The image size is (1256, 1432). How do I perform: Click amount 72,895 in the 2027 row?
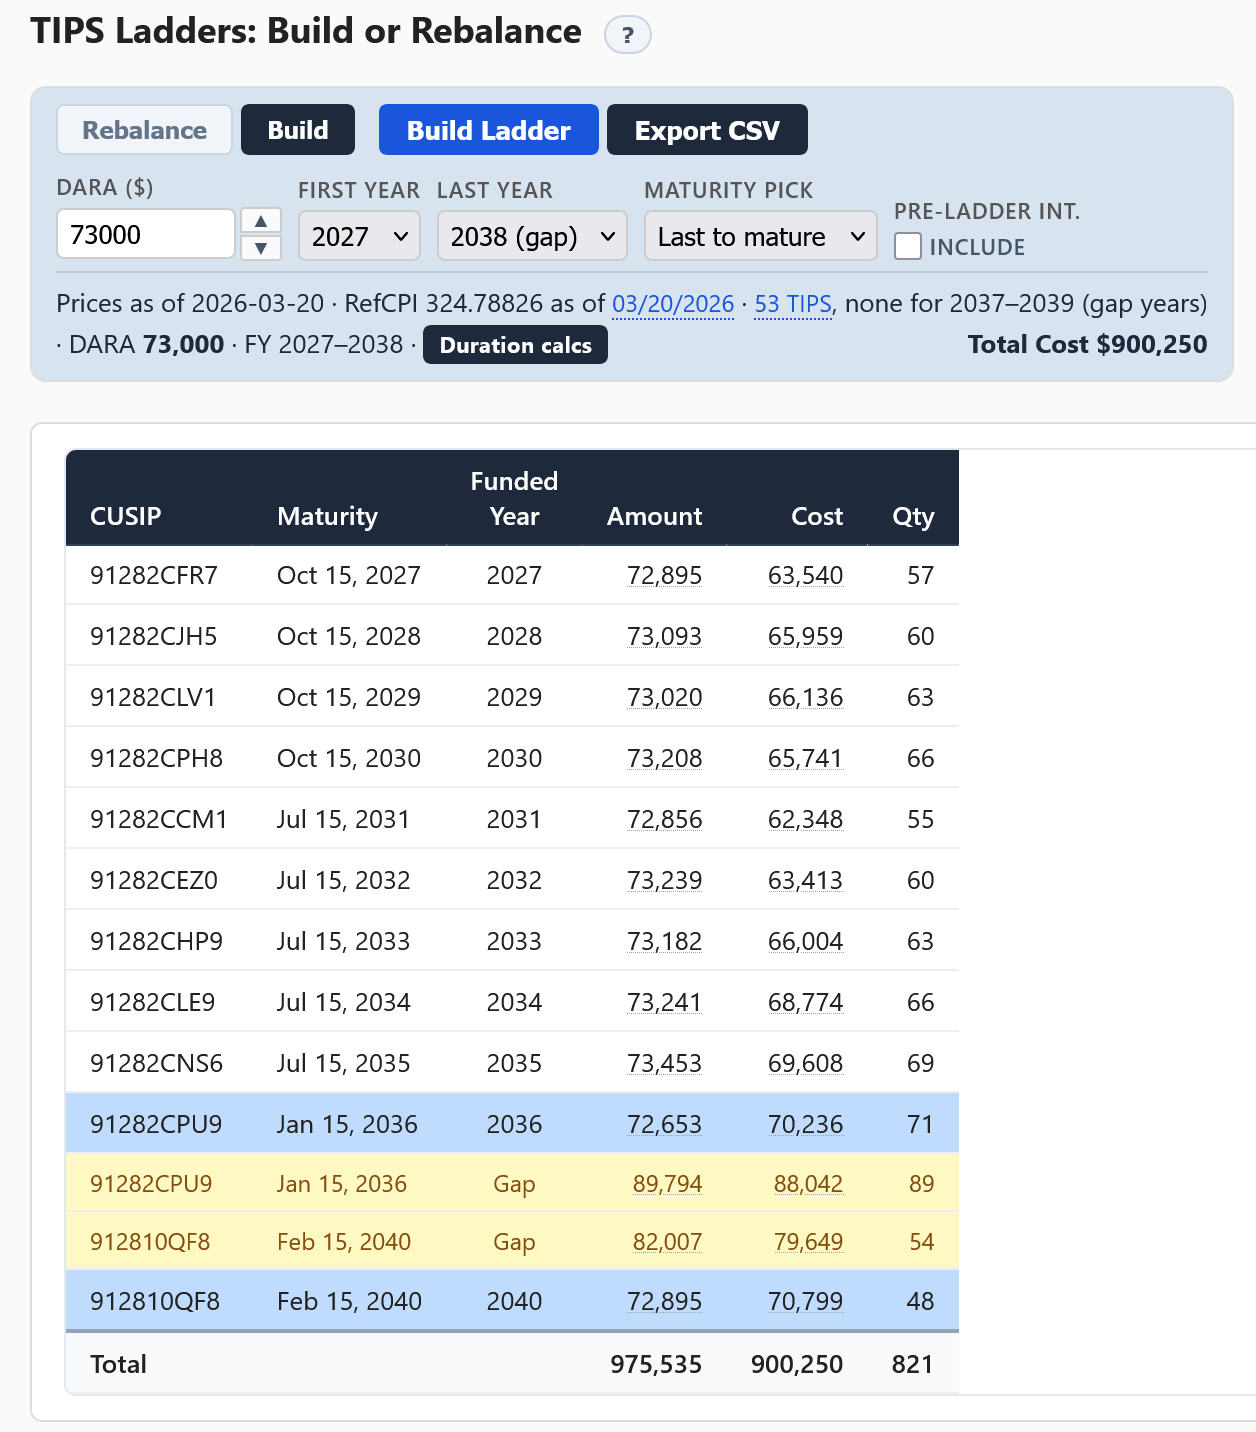pos(665,575)
